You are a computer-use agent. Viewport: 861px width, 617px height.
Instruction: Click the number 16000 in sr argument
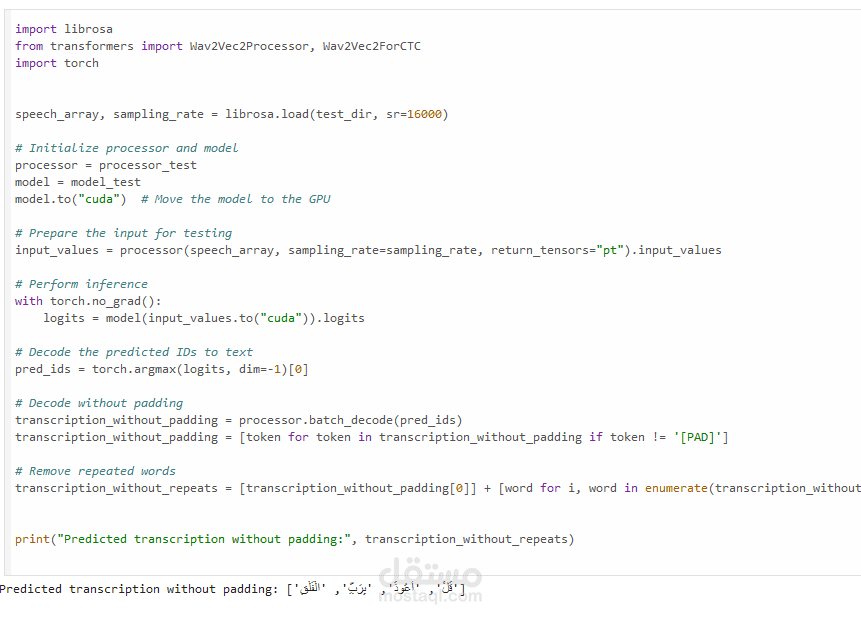coord(424,114)
